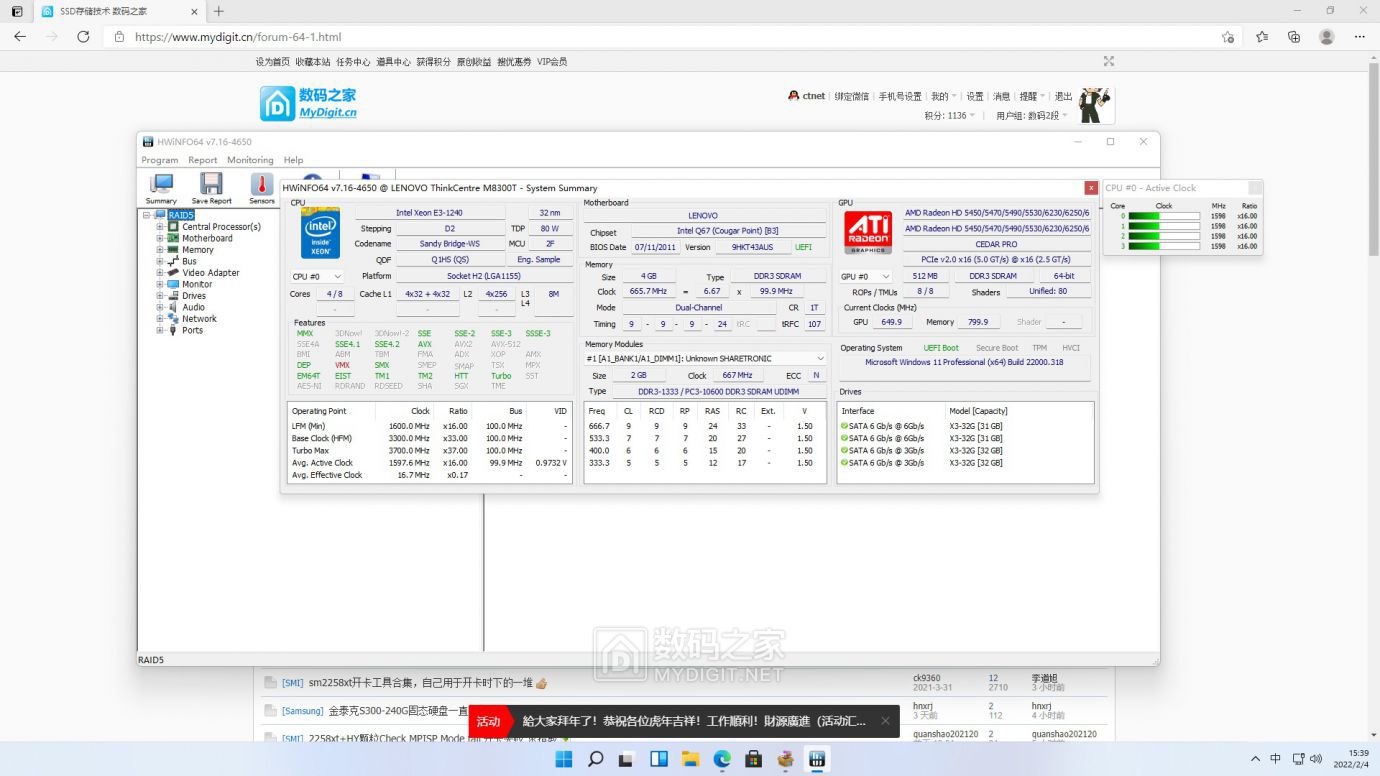Expand the Memory tree node

[x=160, y=250]
